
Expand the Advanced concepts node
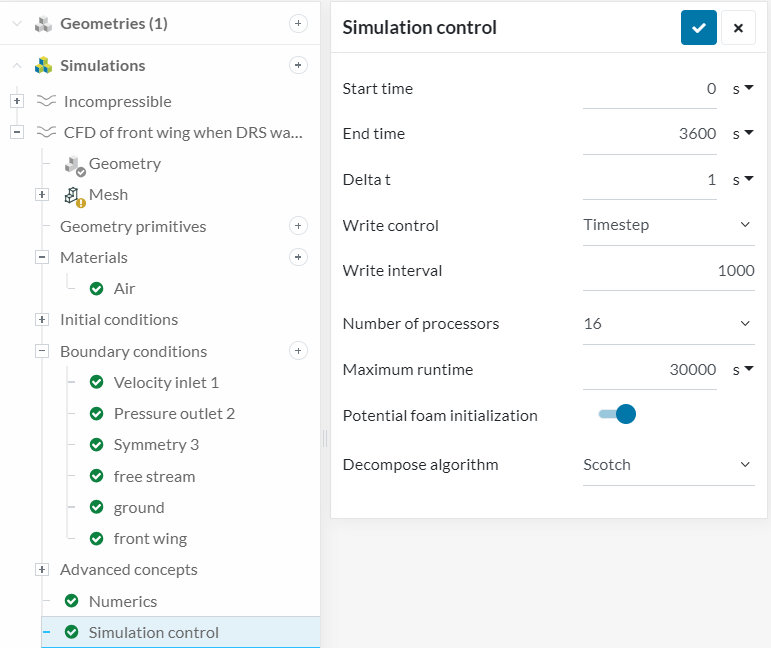[42, 570]
